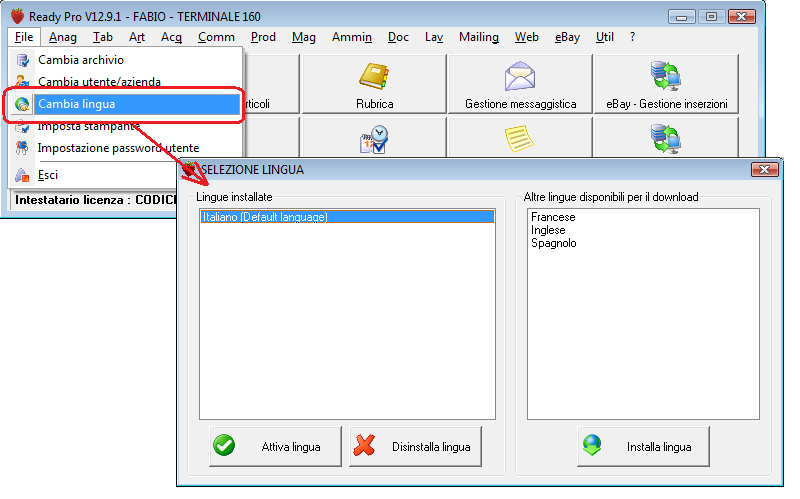Click the Esci exit icon
The image size is (800, 499).
click(x=22, y=176)
